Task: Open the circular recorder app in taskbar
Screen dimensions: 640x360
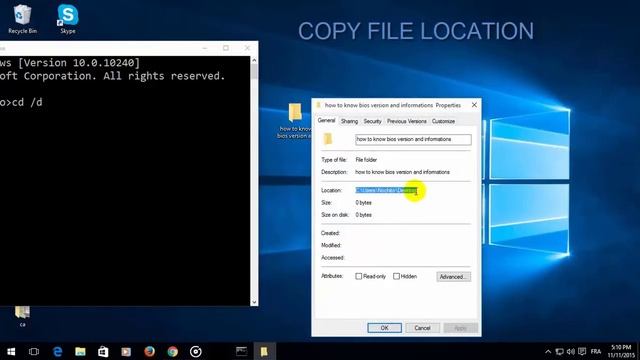Action: coord(196,351)
